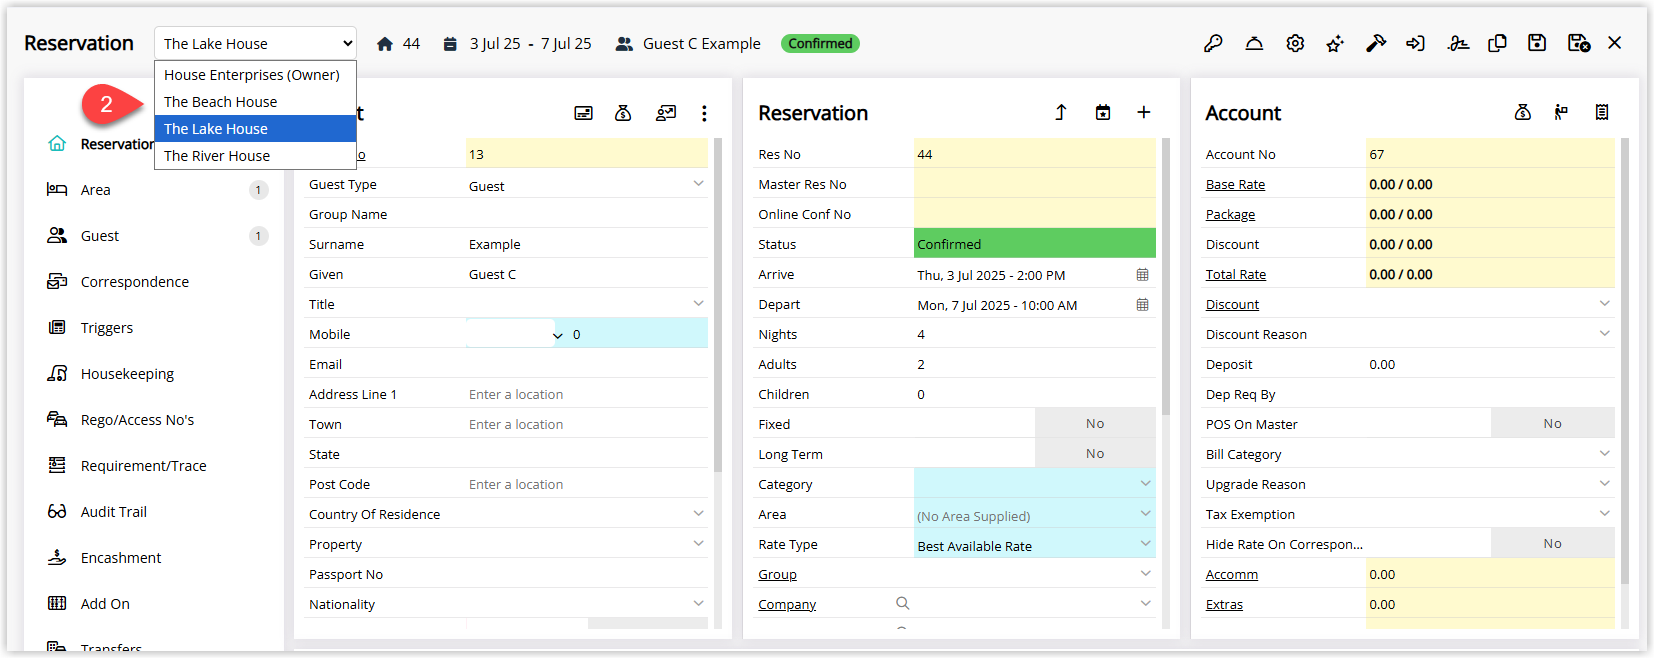Open the Depart date calendar picker

tap(1142, 304)
